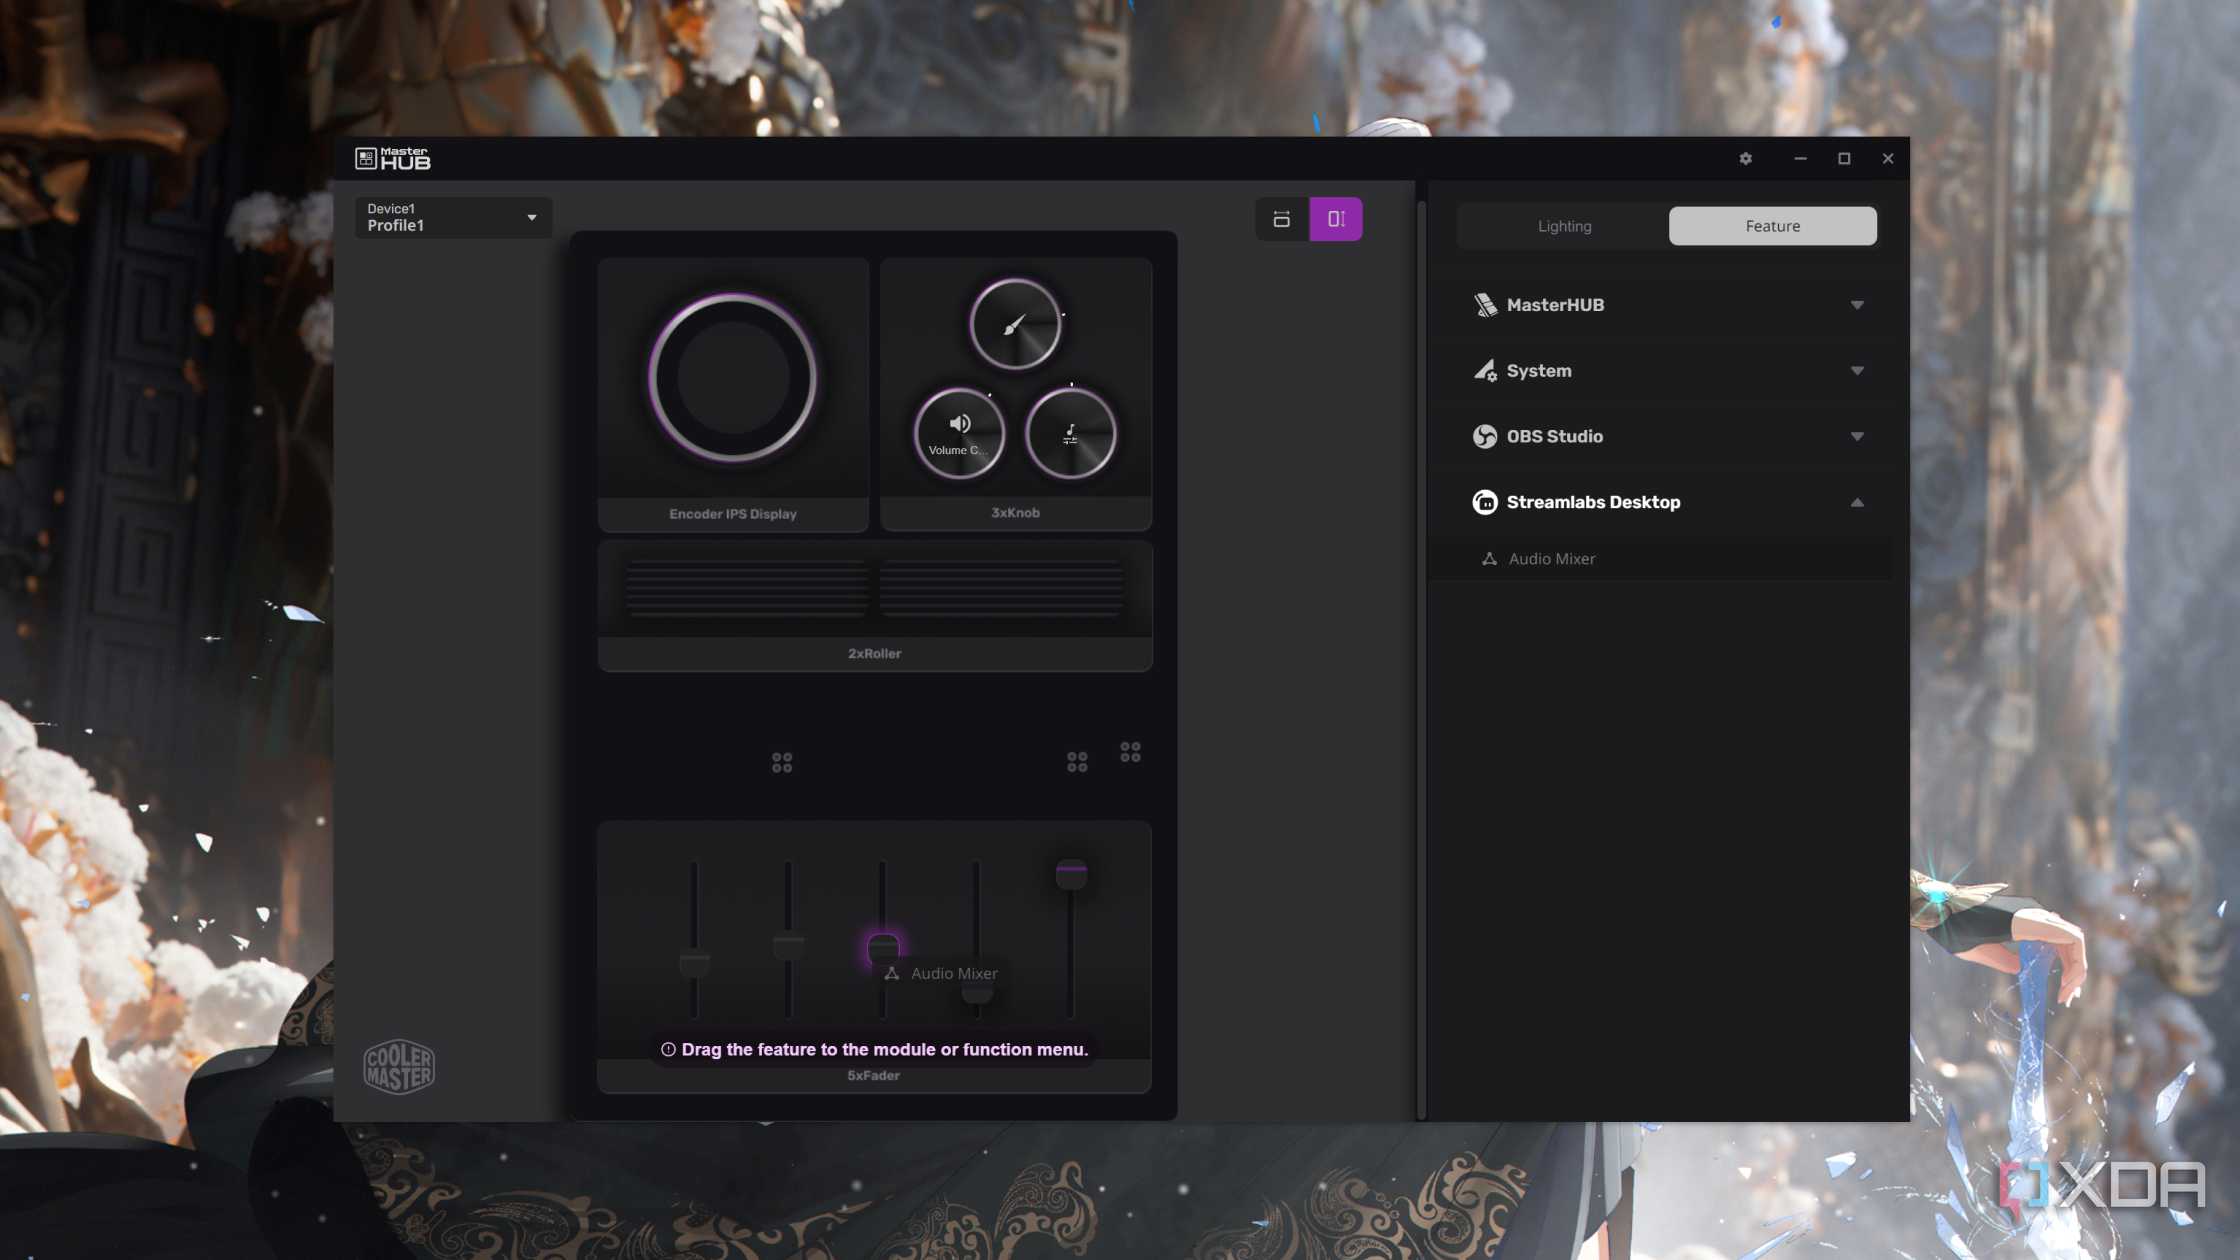
Task: Switch to the Lighting tab
Action: pyautogui.click(x=1564, y=226)
